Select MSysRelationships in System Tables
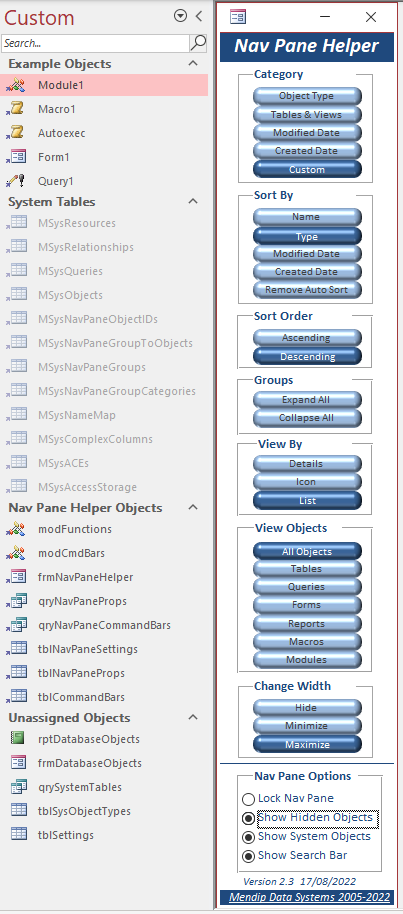Image resolution: width=403 pixels, height=914 pixels. 104,247
